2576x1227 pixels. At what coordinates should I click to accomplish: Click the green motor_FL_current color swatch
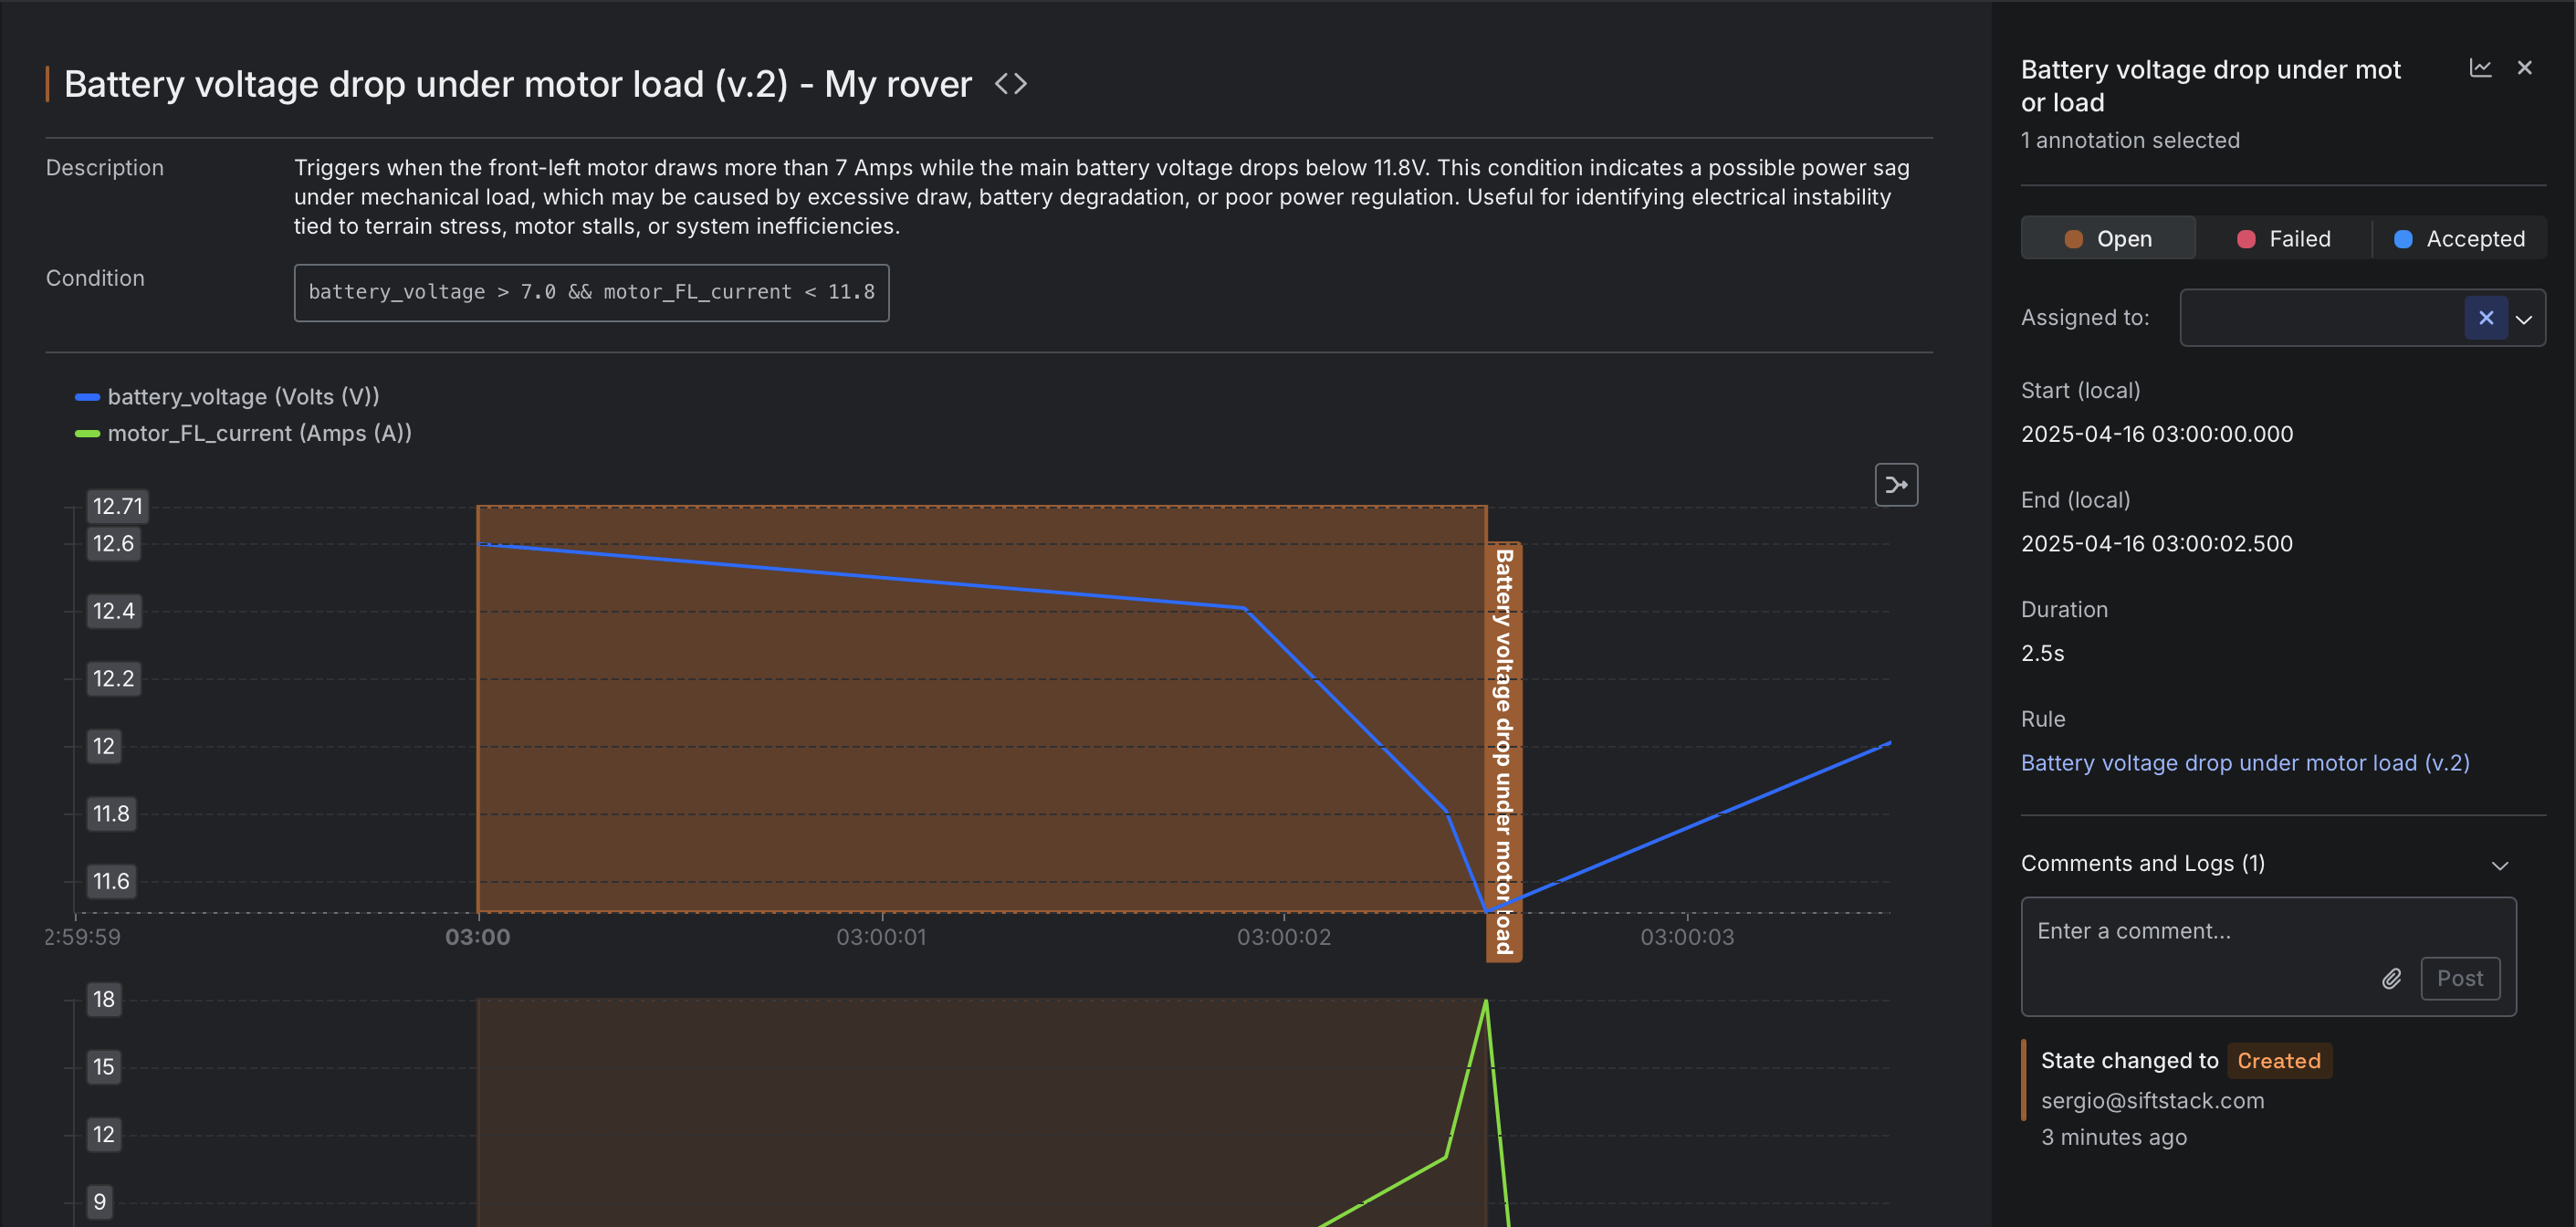[87, 434]
